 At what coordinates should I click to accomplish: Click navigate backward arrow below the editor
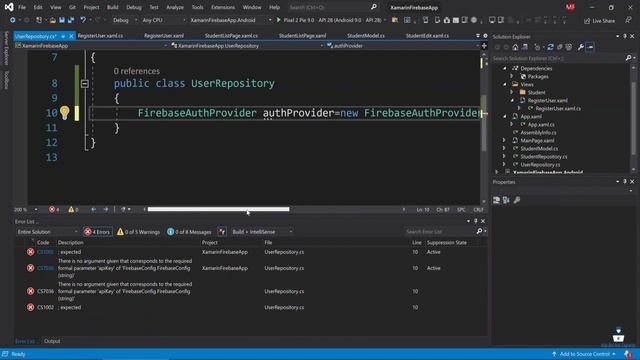[x=93, y=209]
